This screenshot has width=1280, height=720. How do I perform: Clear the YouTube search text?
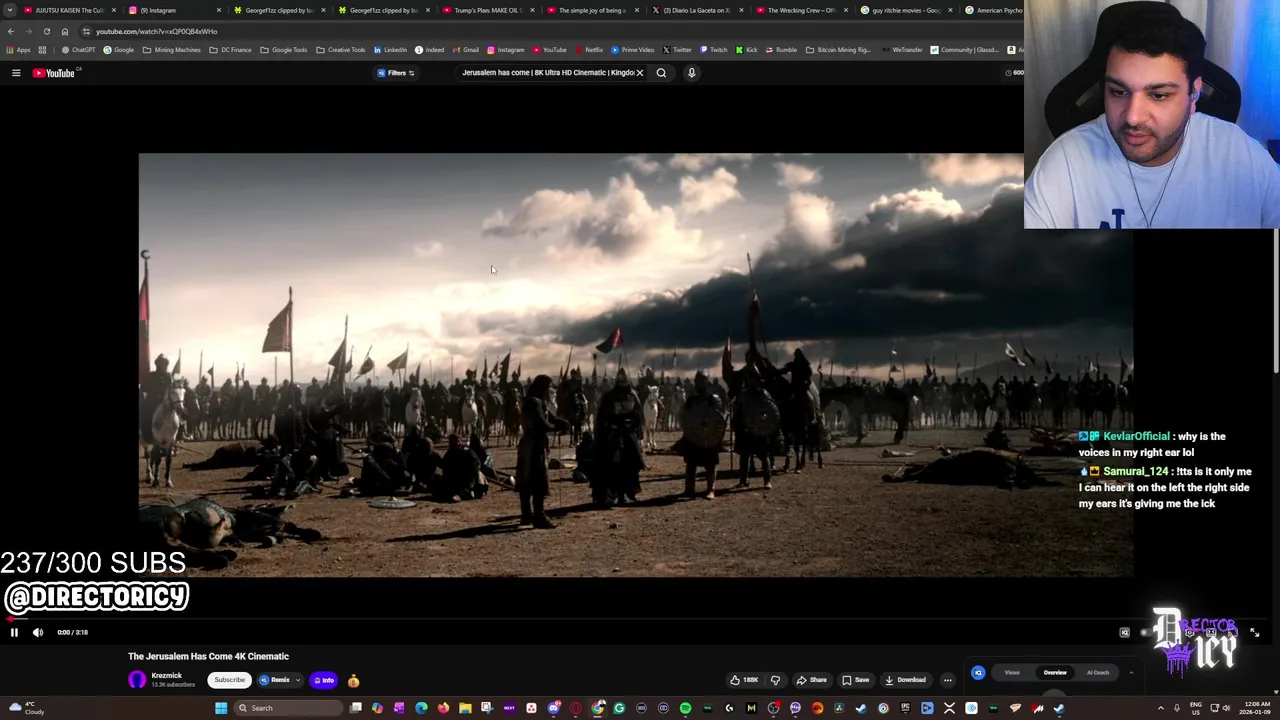(640, 73)
